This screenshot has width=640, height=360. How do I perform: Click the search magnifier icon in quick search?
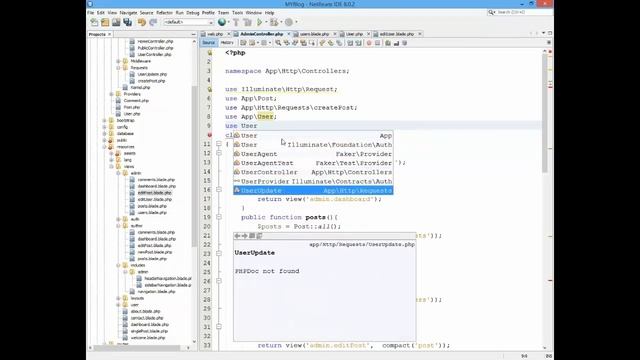491,13
